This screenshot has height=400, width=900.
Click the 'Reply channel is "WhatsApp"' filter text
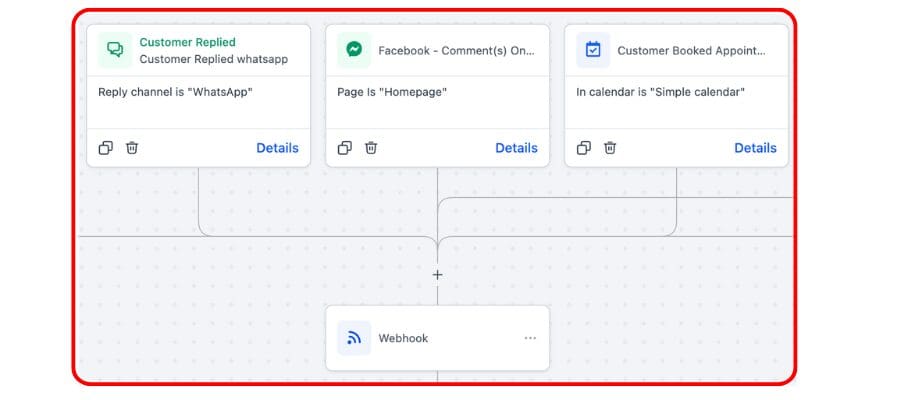pos(175,92)
